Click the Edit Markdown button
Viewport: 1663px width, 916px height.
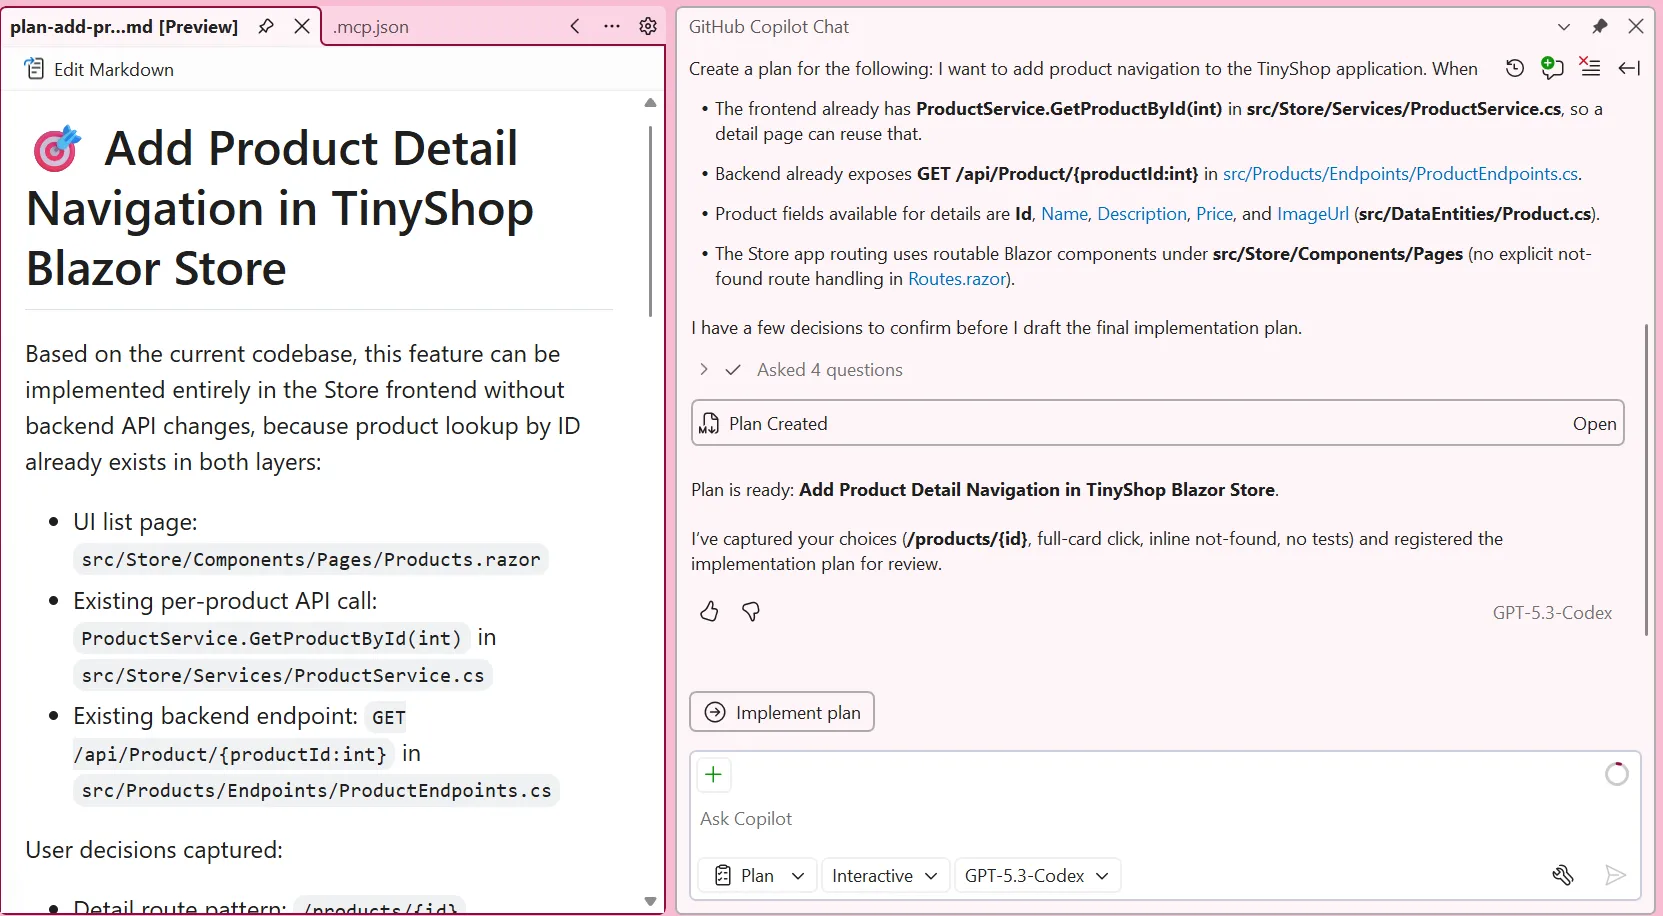point(99,69)
